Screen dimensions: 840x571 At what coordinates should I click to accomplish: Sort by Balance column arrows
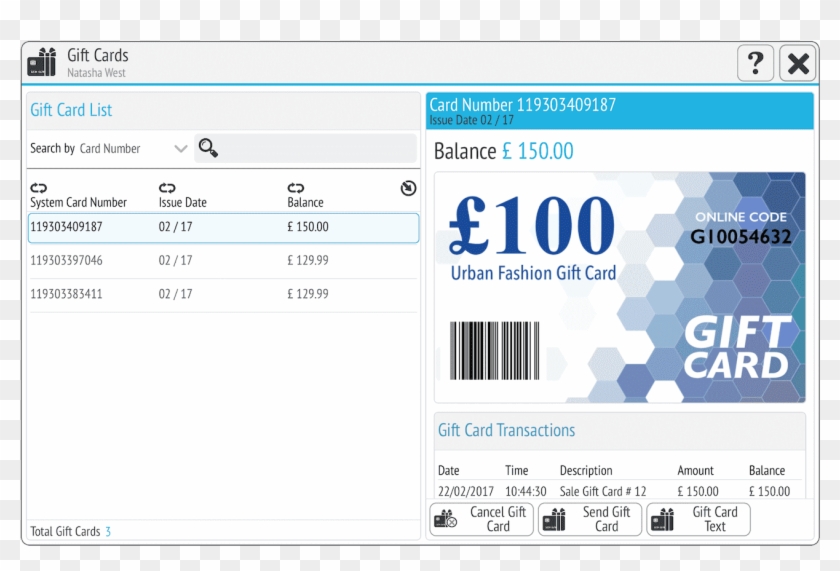point(296,188)
